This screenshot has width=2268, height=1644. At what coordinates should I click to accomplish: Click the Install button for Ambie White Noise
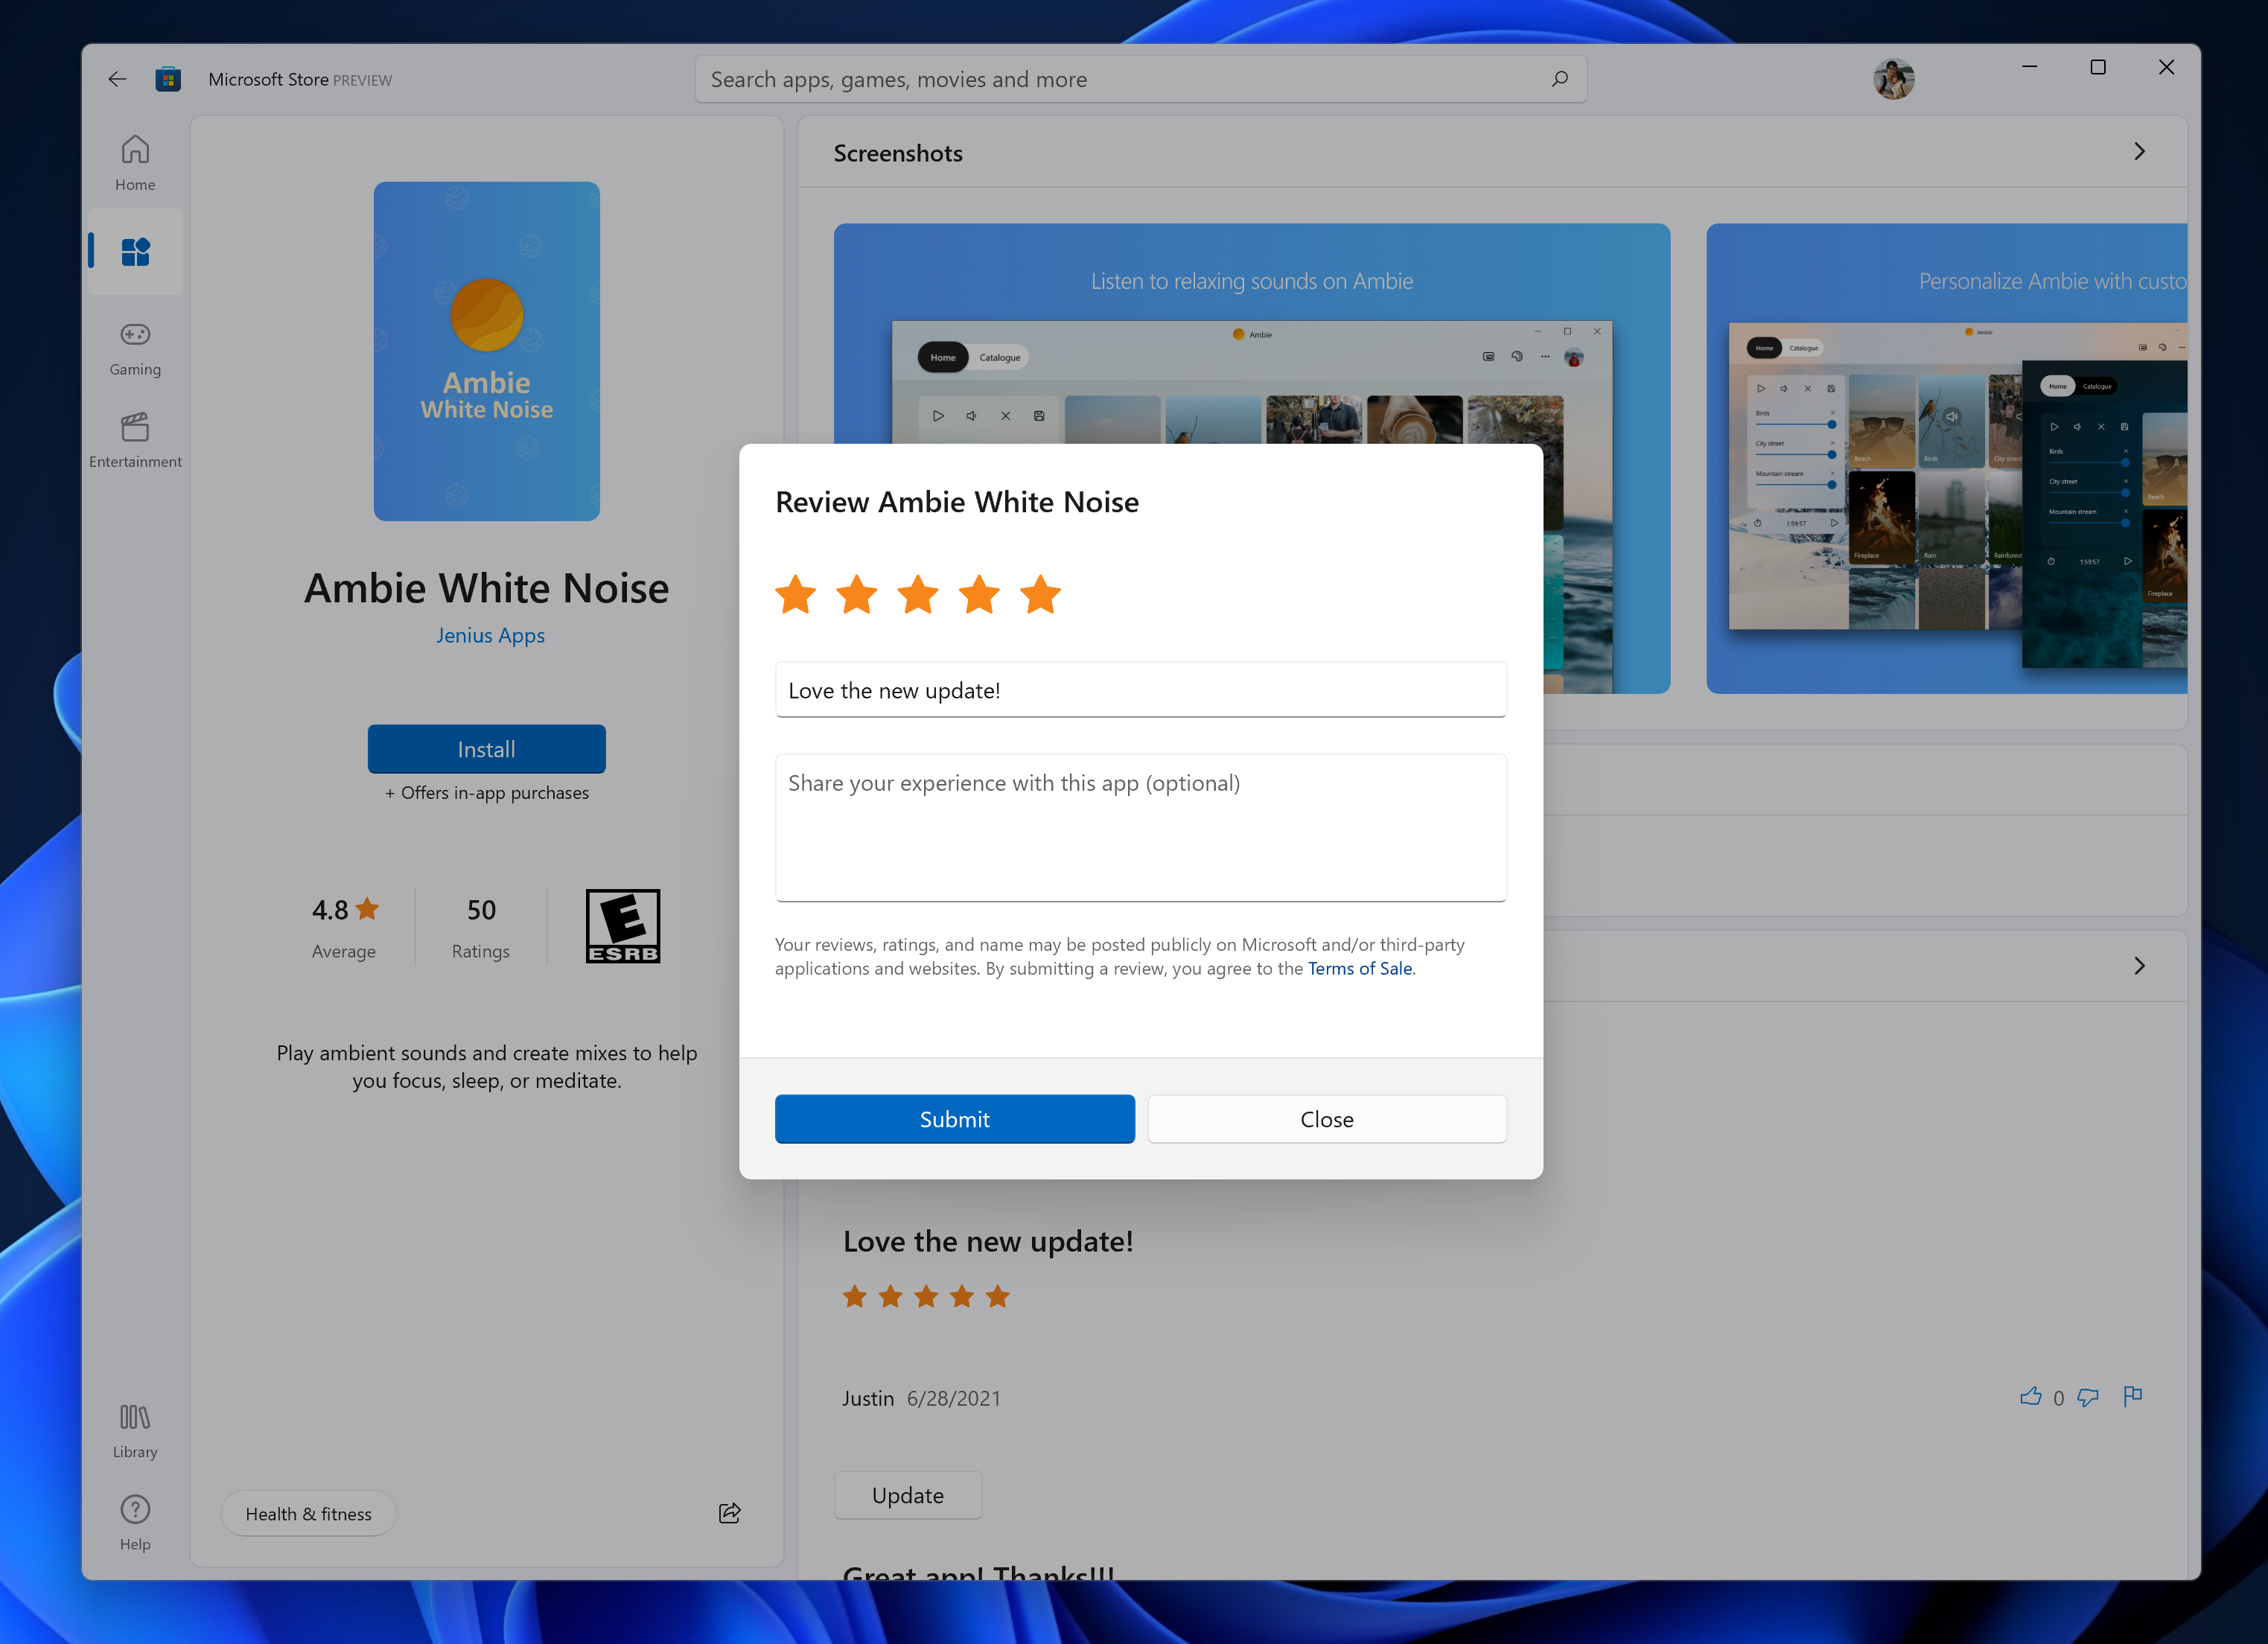(486, 748)
